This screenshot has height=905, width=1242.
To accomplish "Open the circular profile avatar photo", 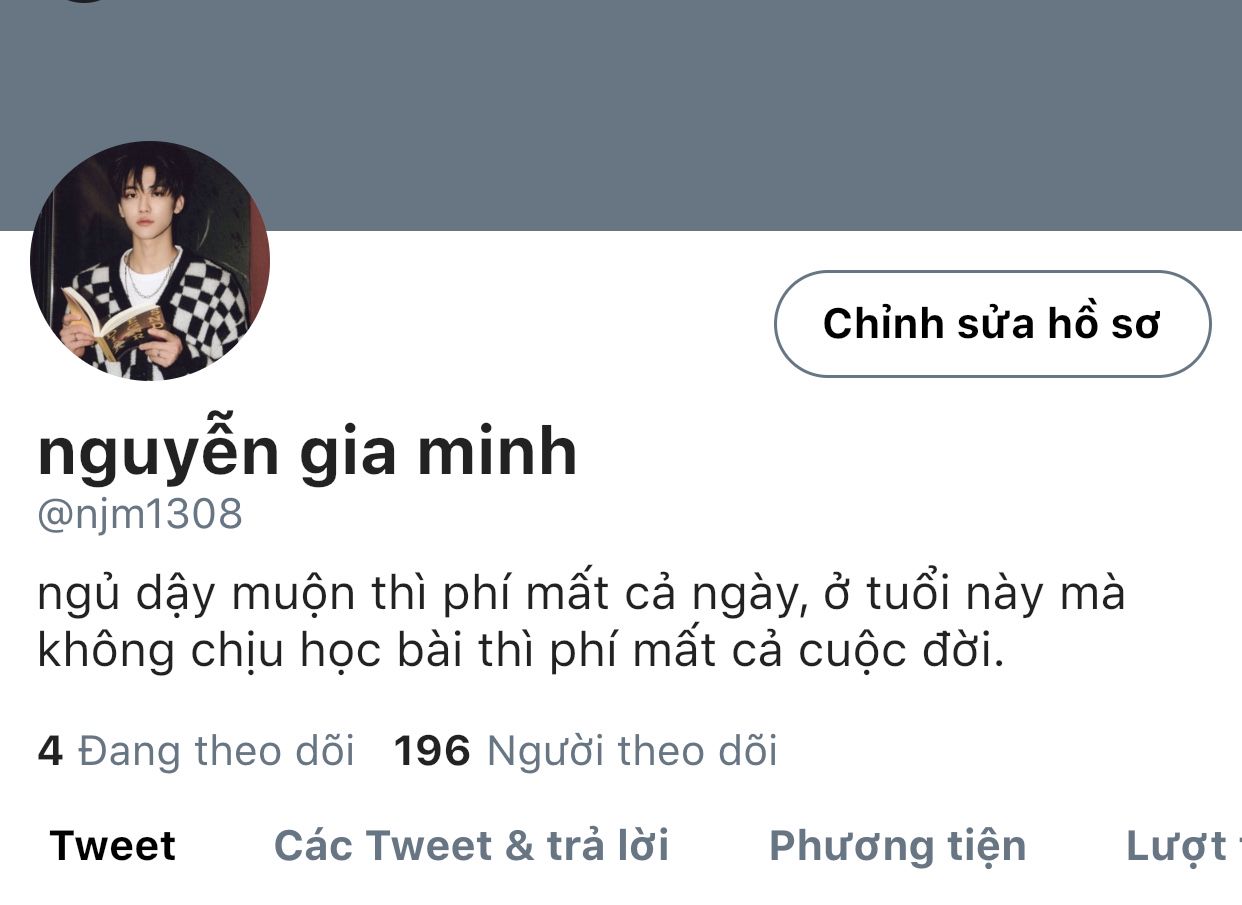I will 150,261.
